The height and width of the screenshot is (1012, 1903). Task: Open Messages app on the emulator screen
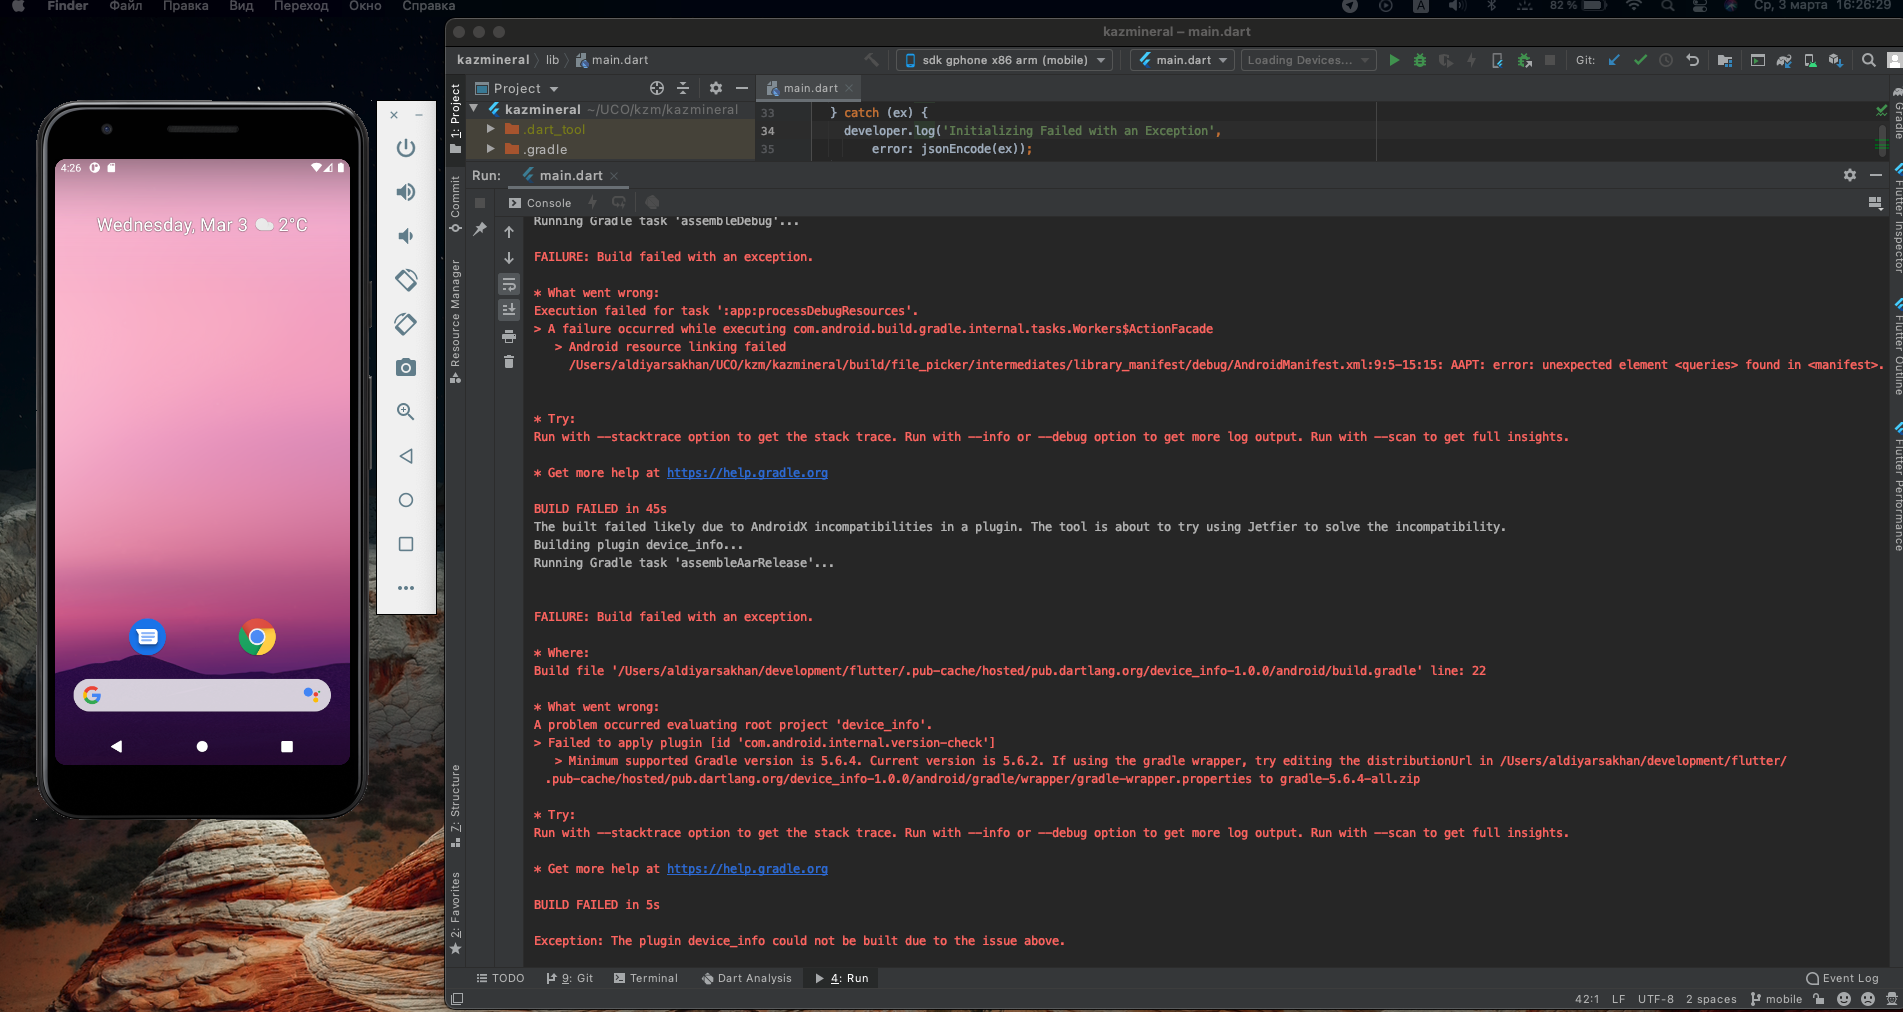(147, 637)
